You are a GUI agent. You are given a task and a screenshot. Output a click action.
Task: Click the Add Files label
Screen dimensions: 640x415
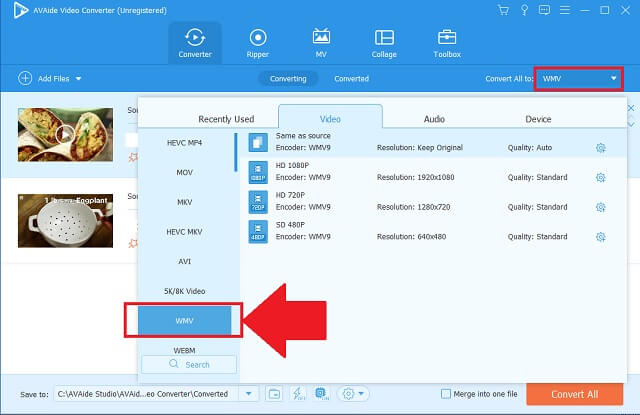[x=53, y=78]
